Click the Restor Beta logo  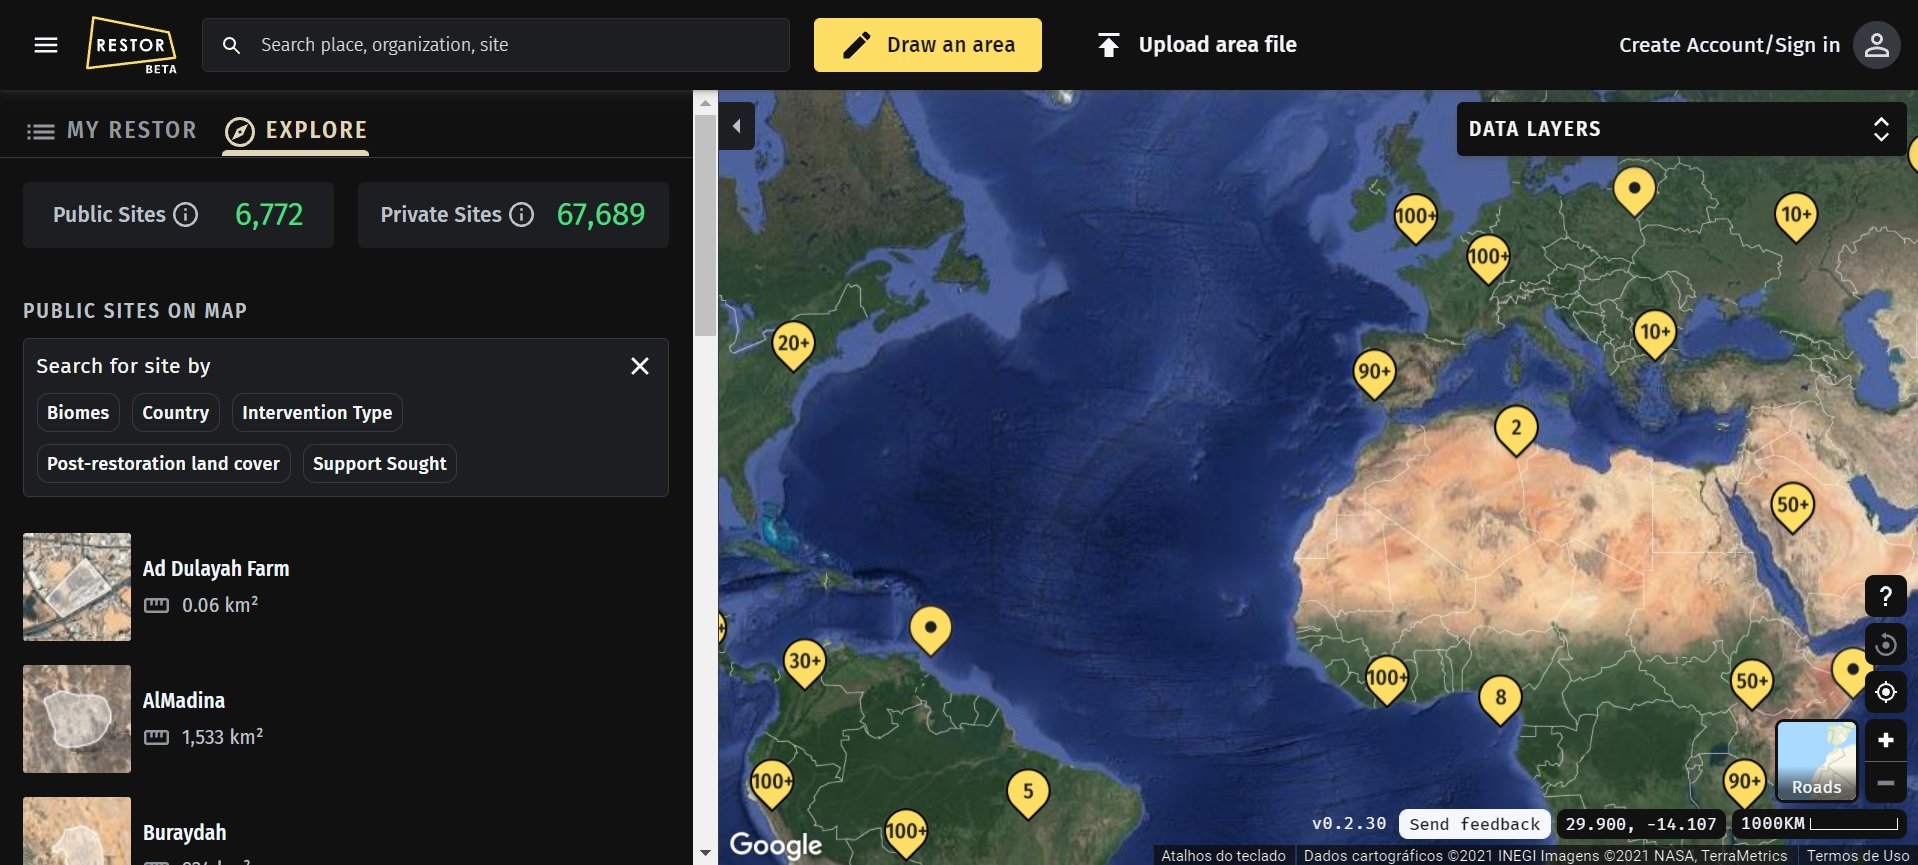pos(132,45)
